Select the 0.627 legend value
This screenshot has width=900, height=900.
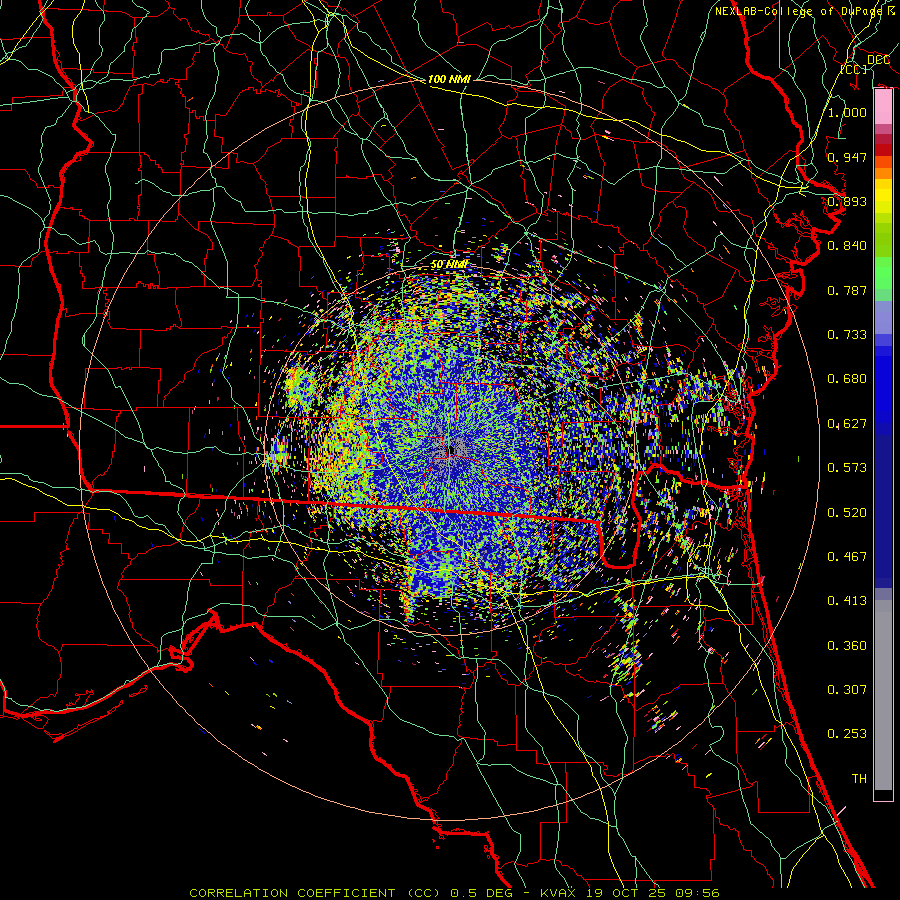[x=847, y=424]
